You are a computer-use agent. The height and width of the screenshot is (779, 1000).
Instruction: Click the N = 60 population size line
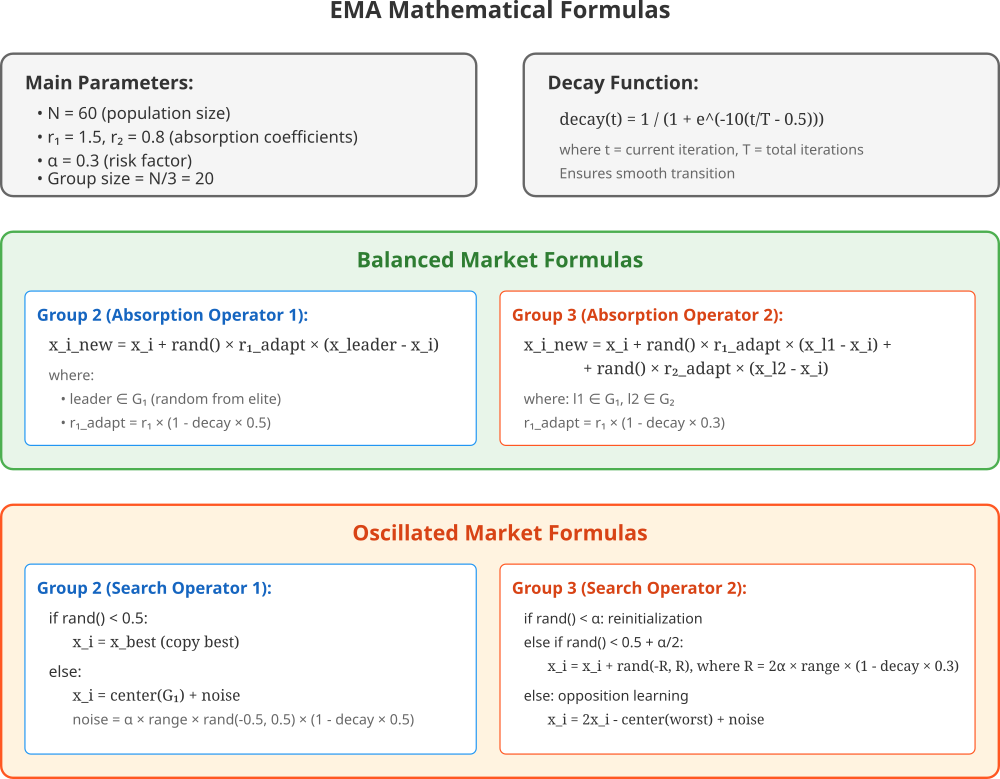coord(133,114)
